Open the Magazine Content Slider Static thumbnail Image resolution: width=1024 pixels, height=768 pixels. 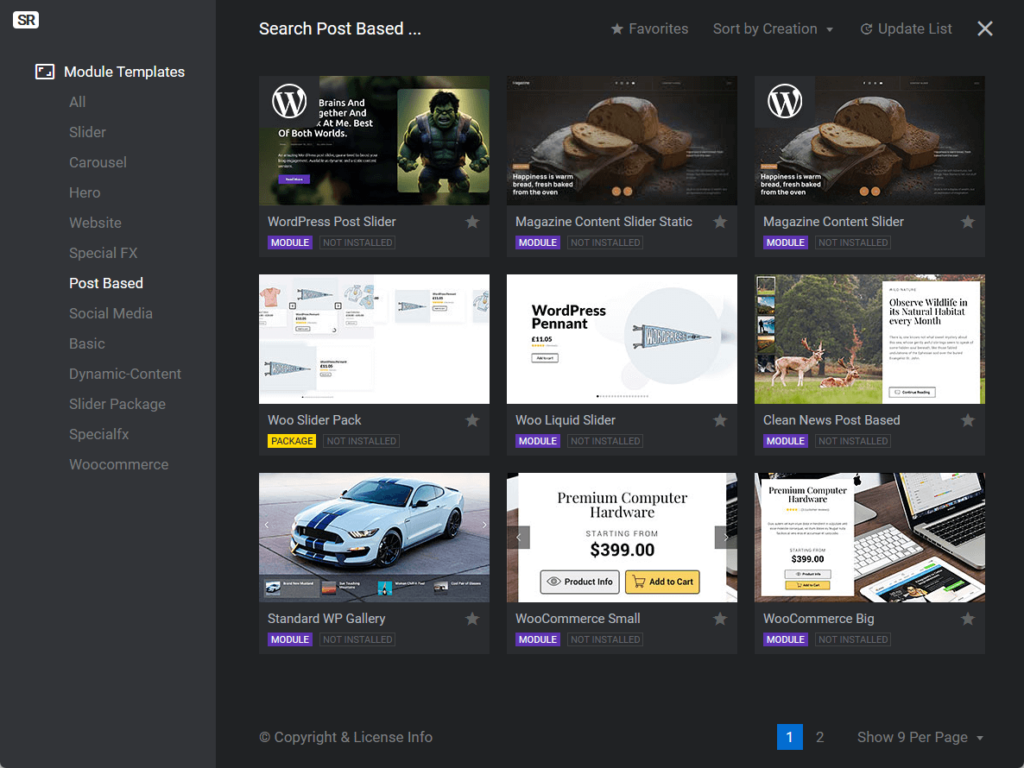(x=622, y=140)
